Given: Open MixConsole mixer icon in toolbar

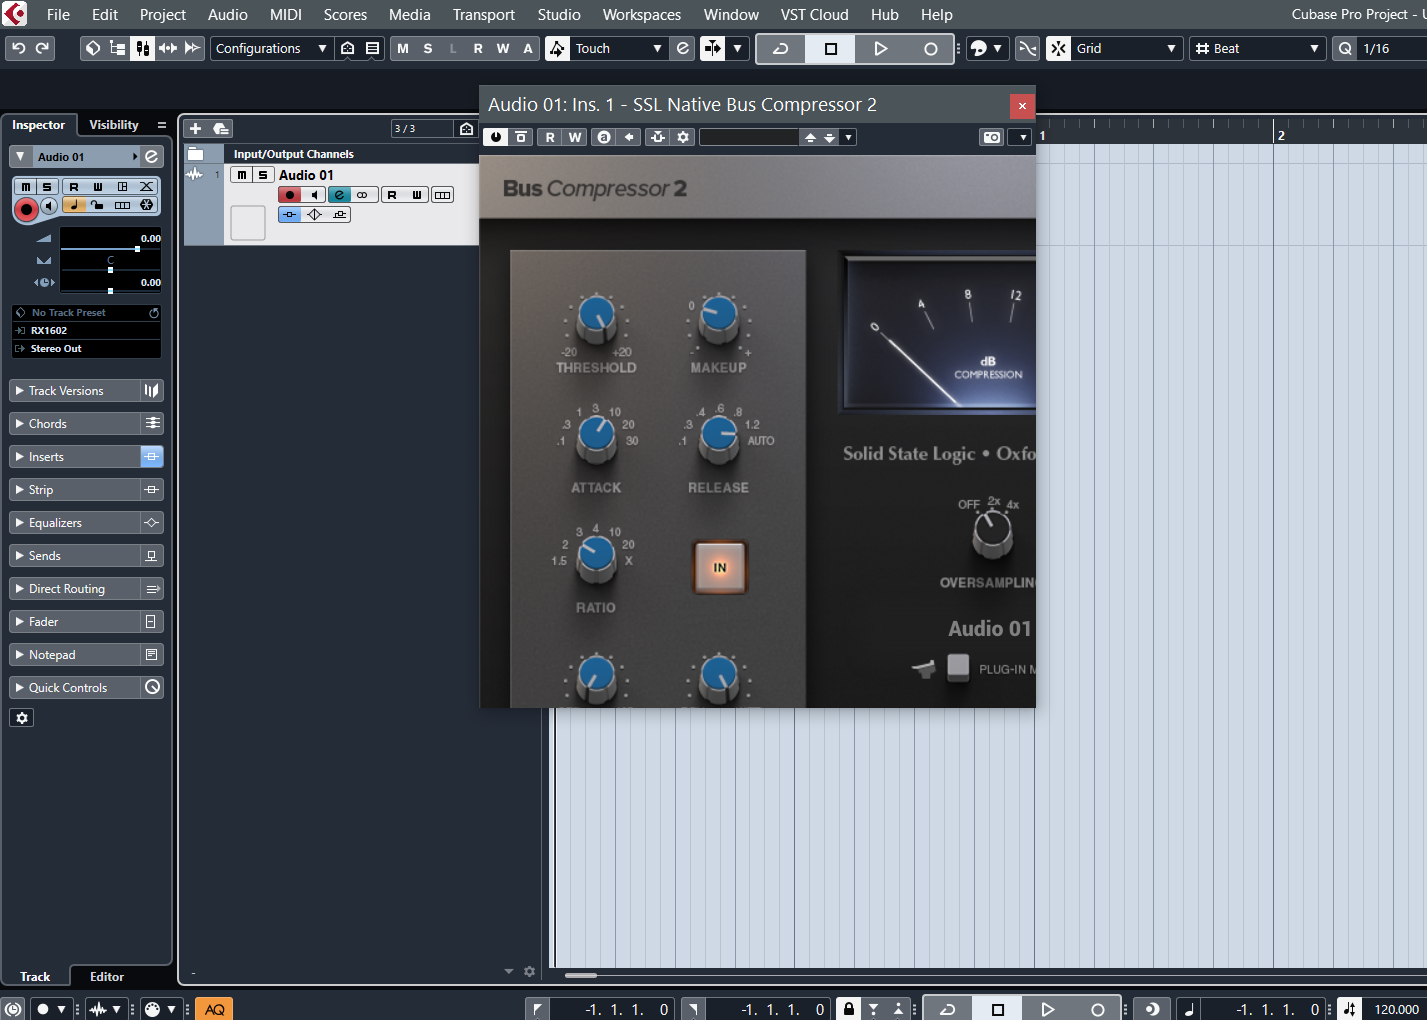Looking at the screenshot, I should click(x=143, y=48).
